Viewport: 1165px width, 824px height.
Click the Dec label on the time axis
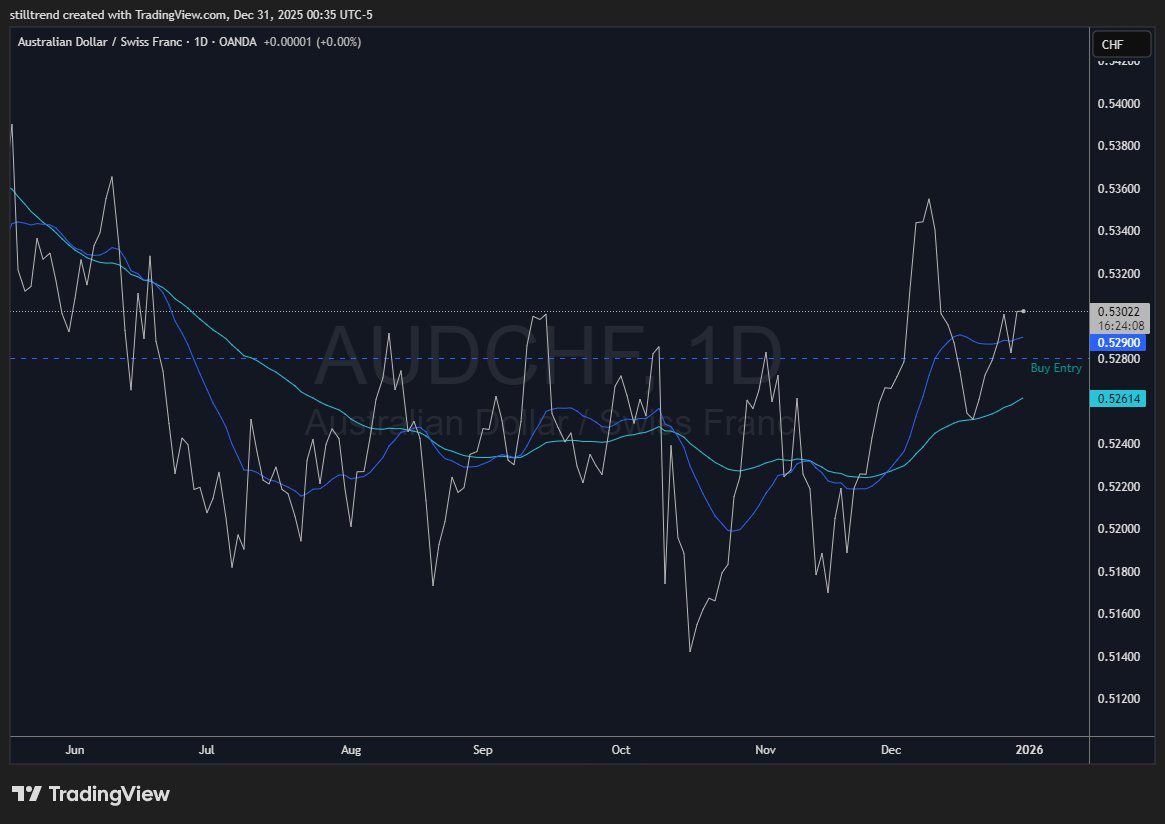coord(890,749)
